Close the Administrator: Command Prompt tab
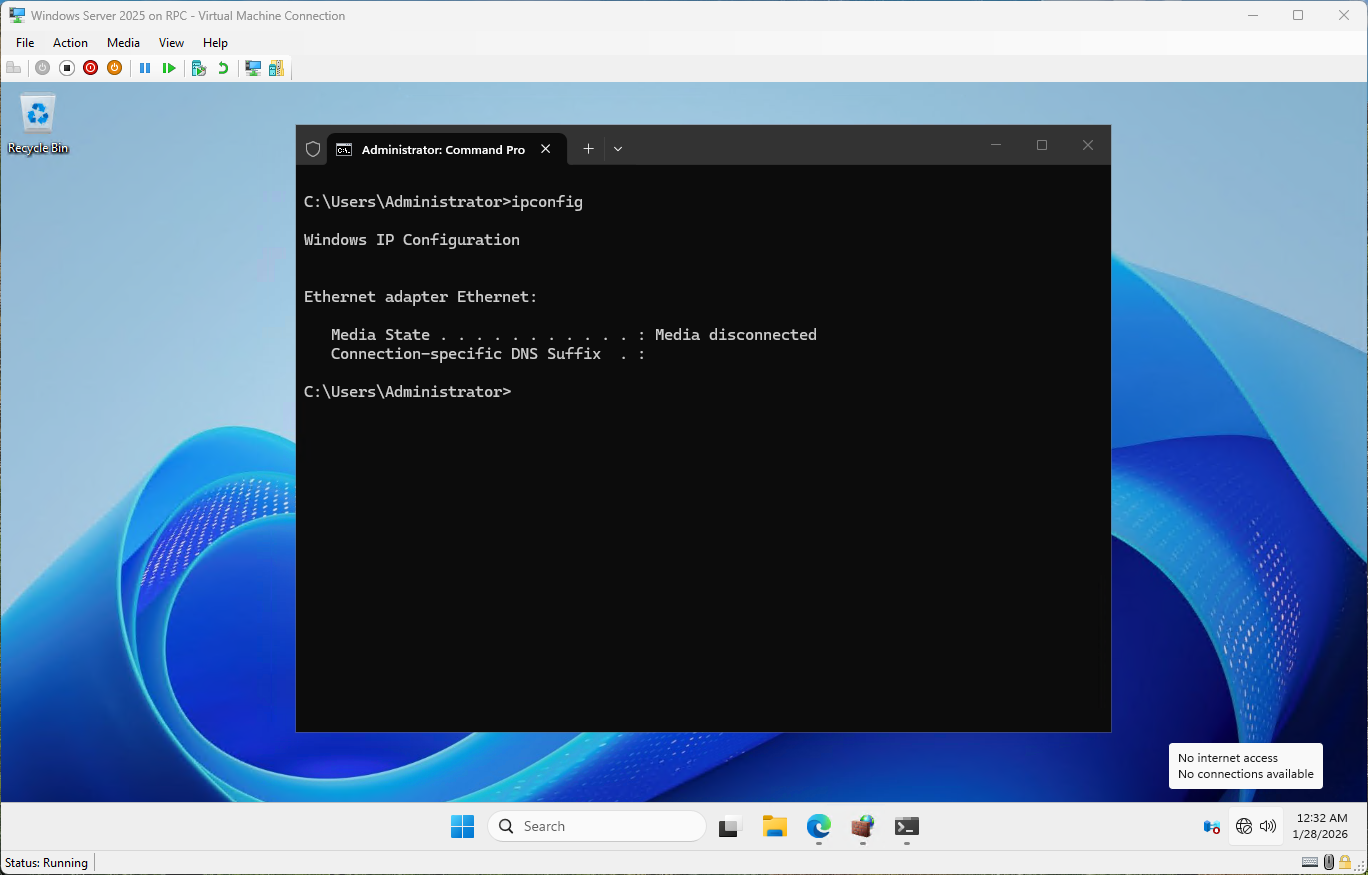 point(546,149)
